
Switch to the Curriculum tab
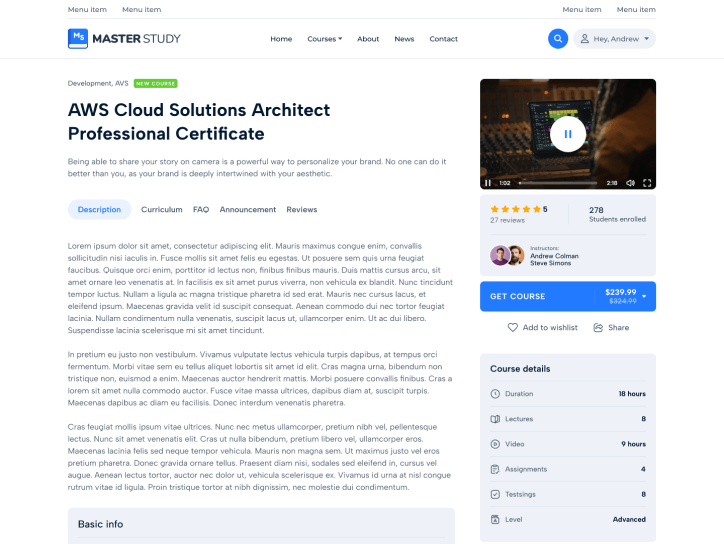(162, 210)
